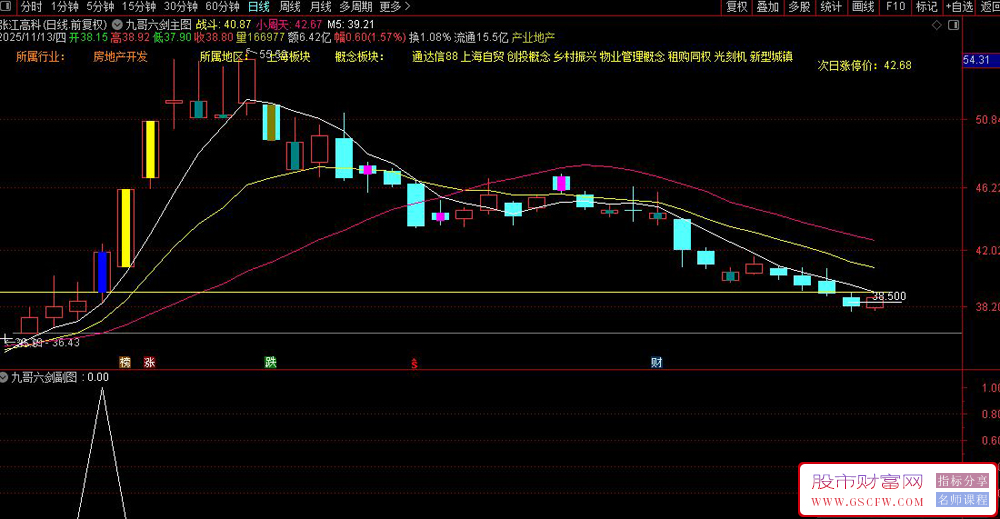Click the 次日涨停价: 42.68 text

[864, 66]
